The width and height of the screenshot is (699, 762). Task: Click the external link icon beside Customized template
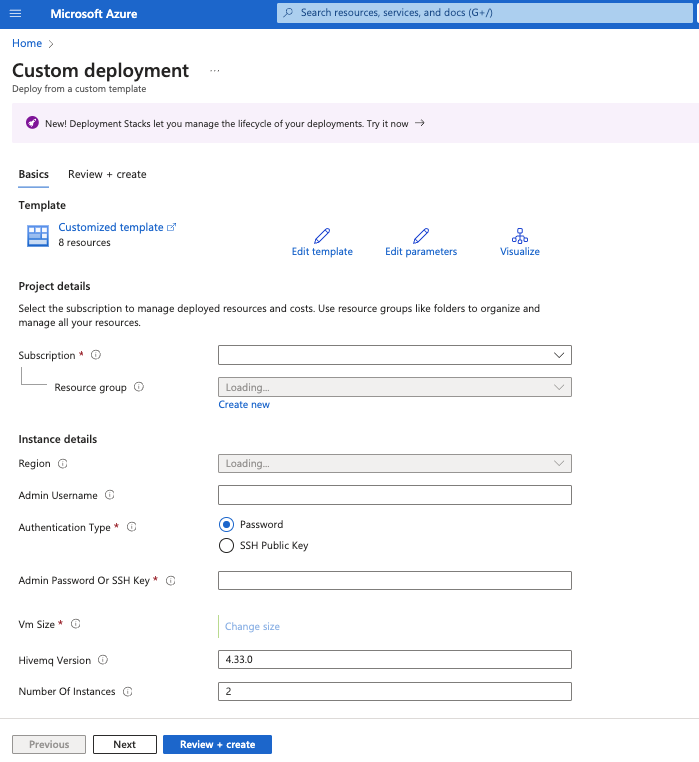(x=171, y=227)
